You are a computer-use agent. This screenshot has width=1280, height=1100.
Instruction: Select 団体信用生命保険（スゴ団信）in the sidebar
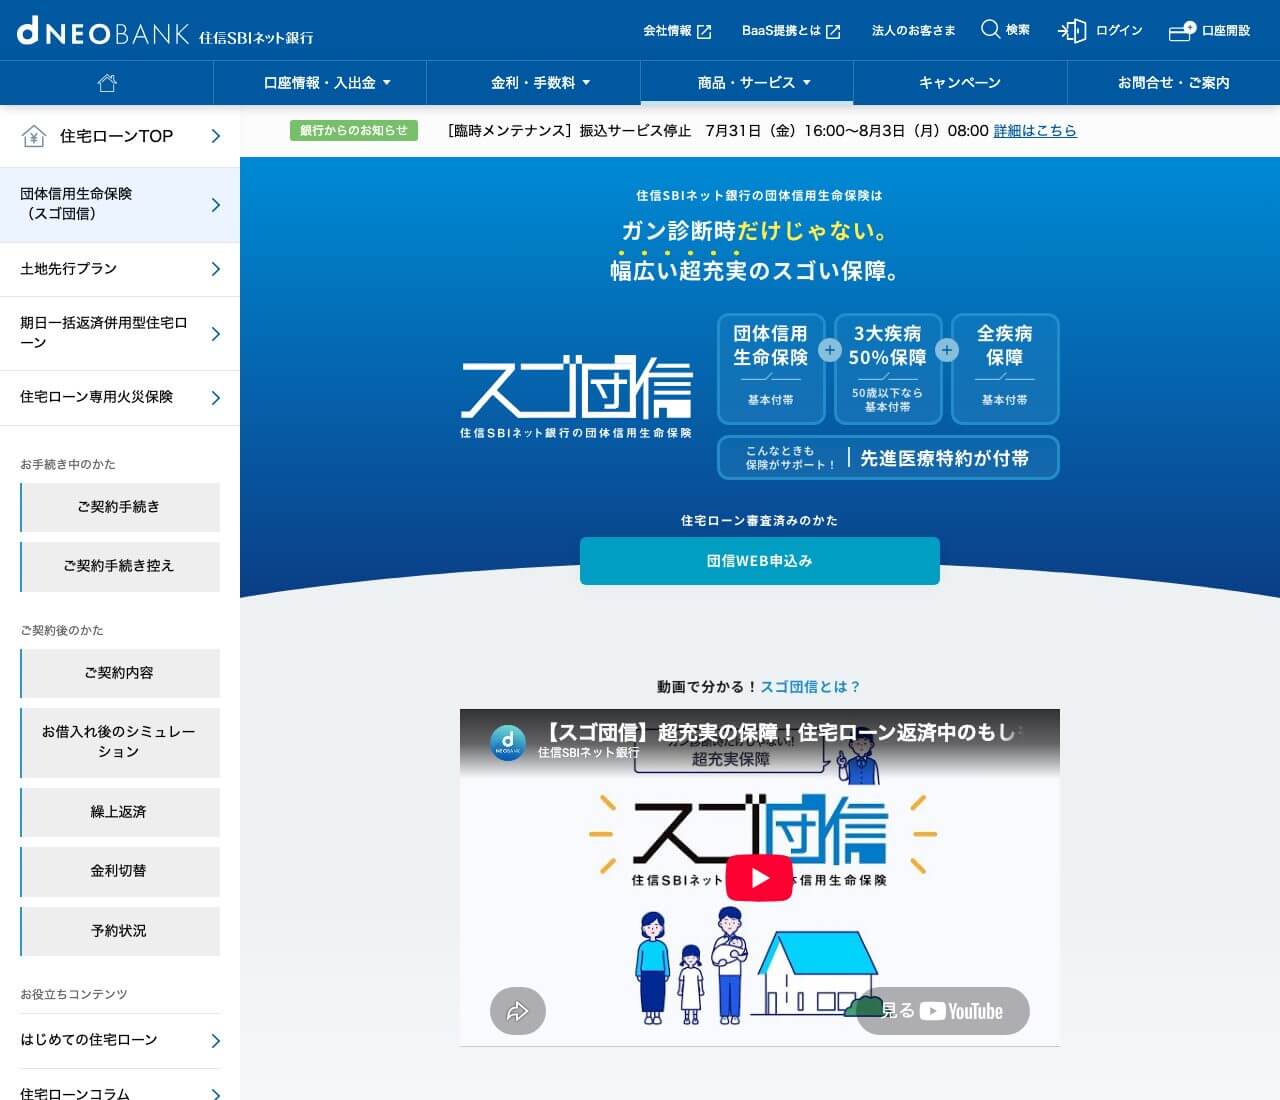(x=120, y=204)
